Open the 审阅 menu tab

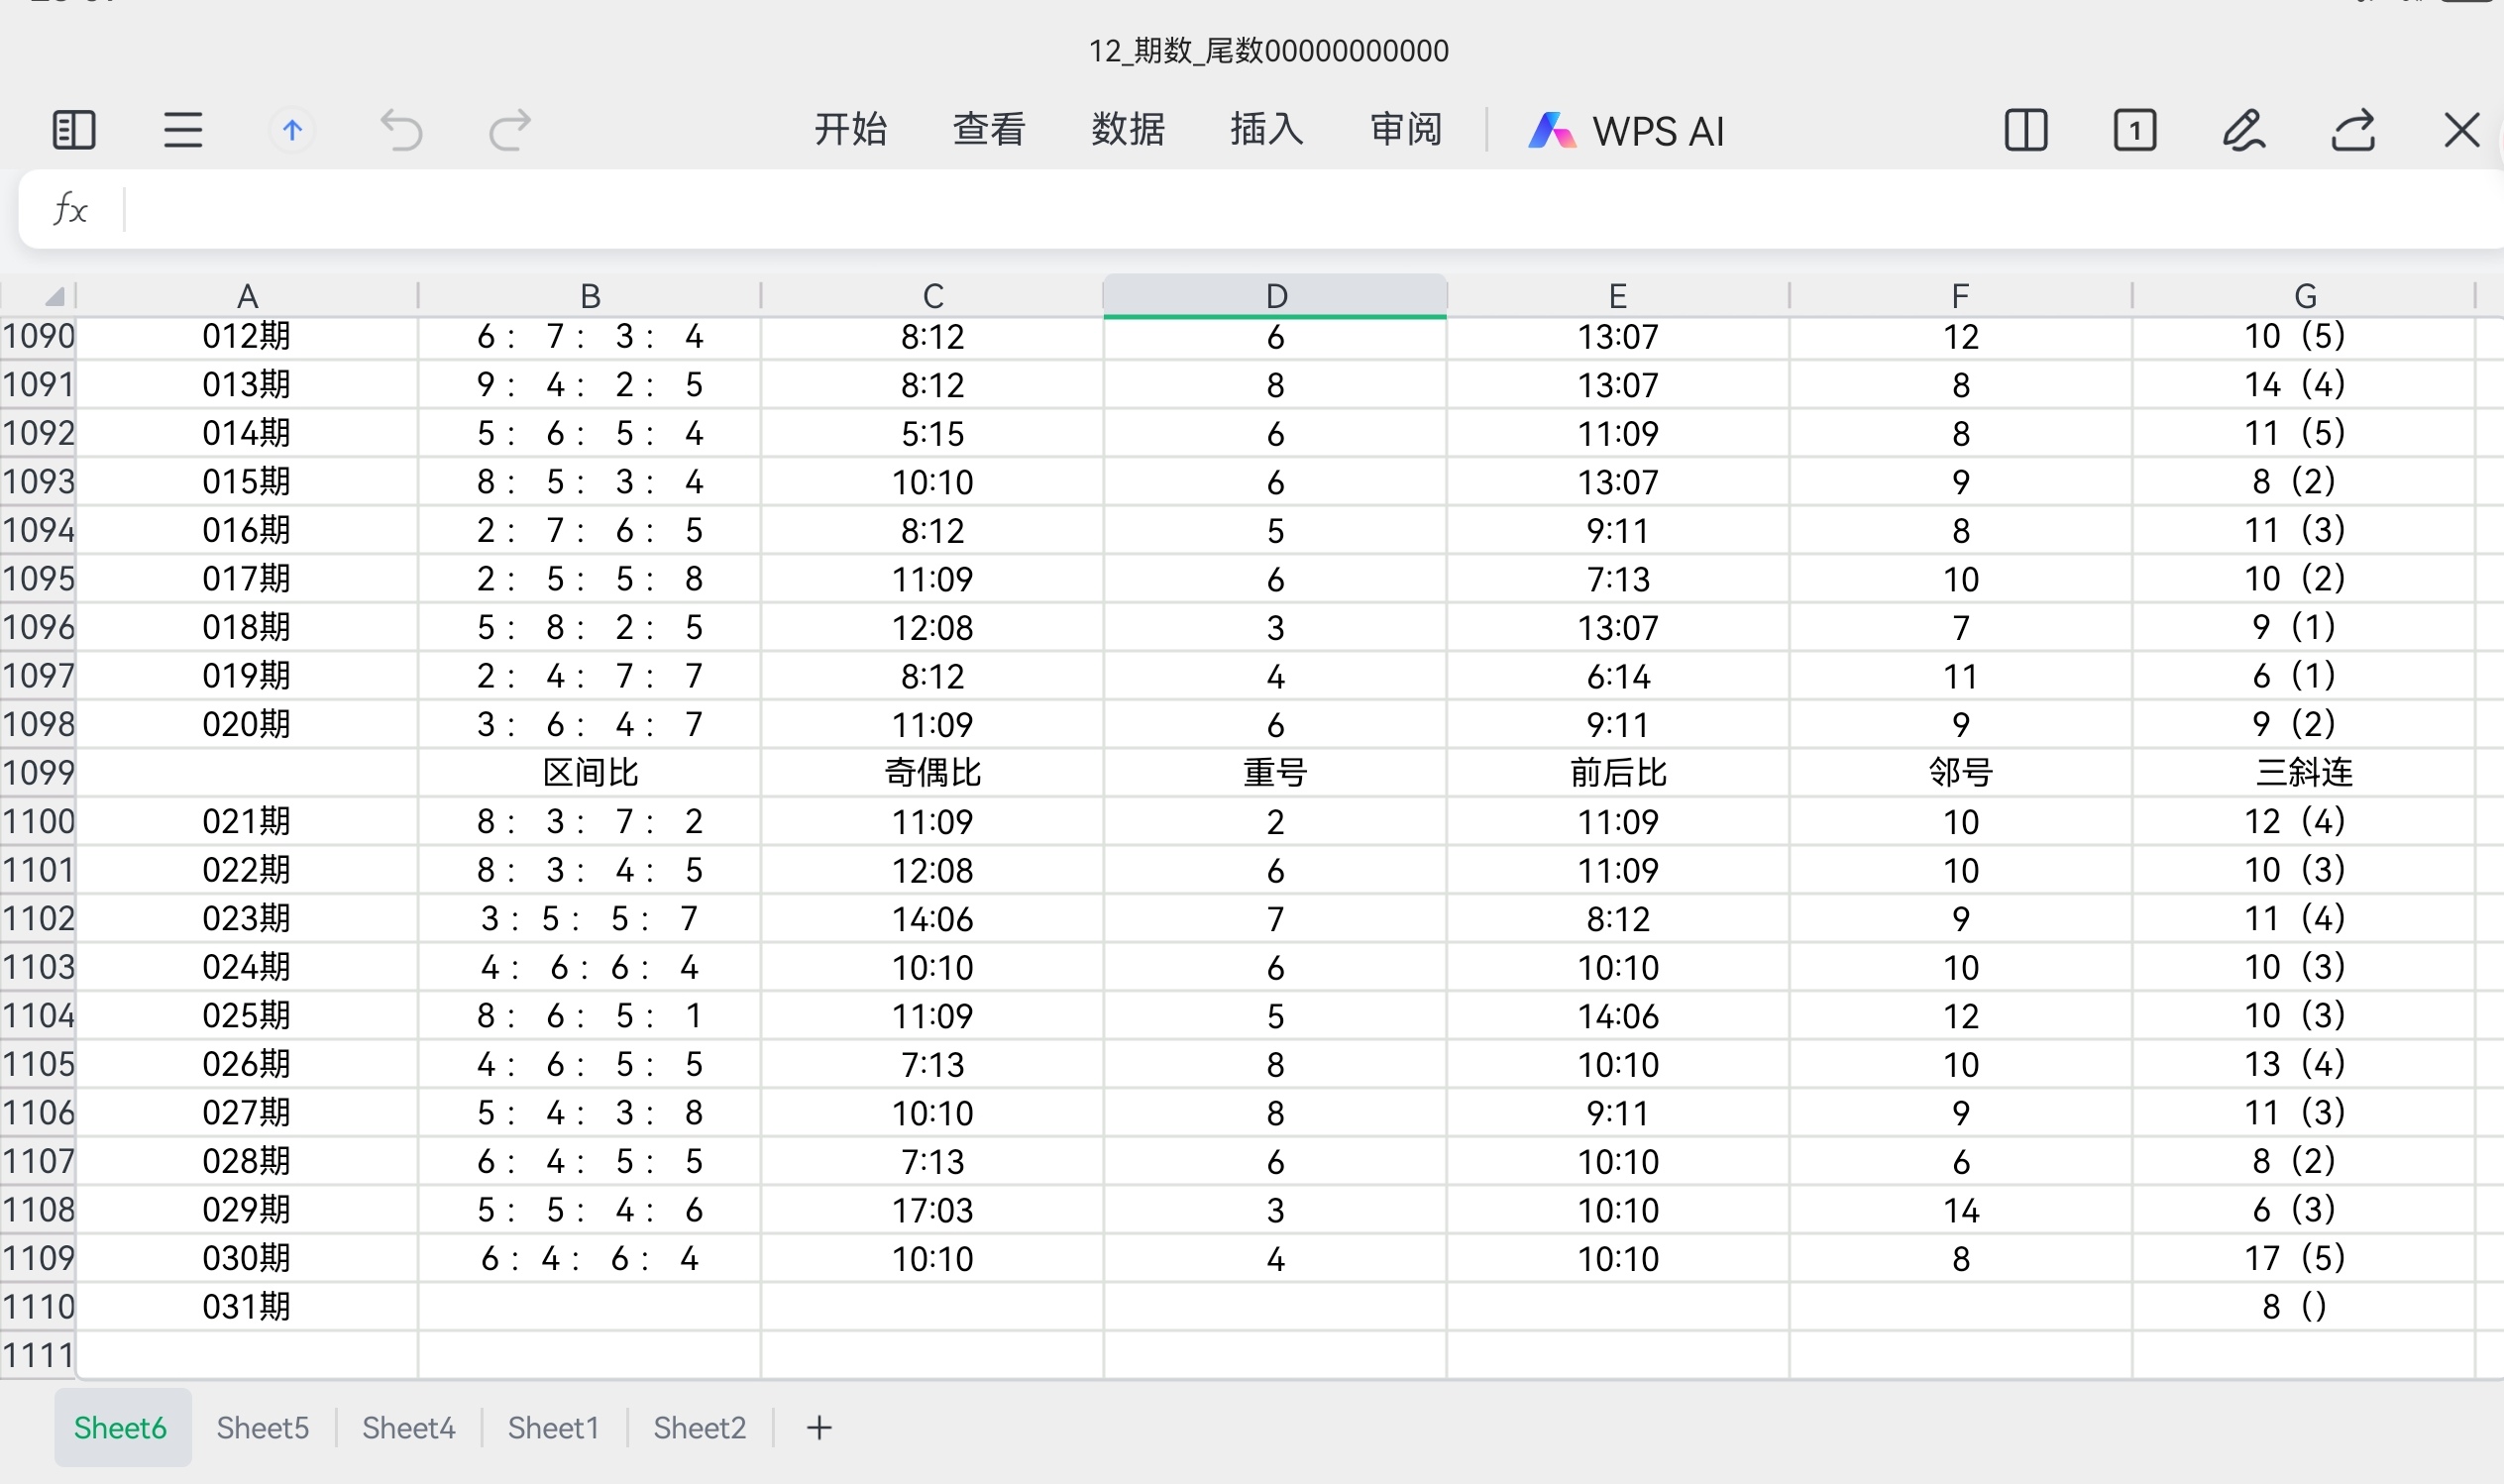pos(1405,130)
